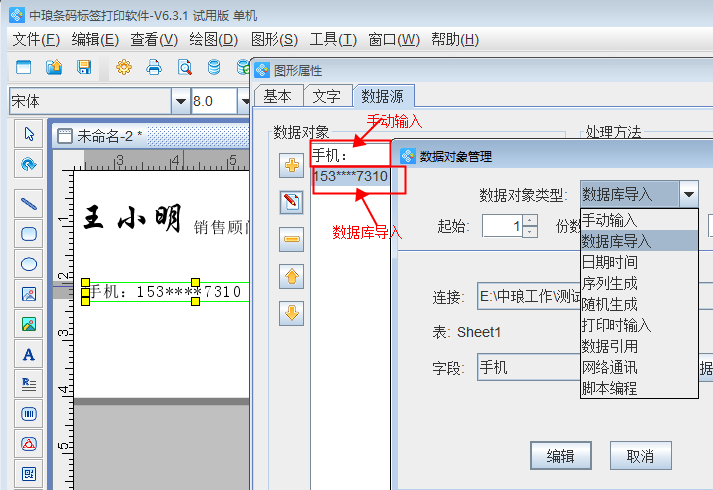Click the 编辑 button

point(560,456)
